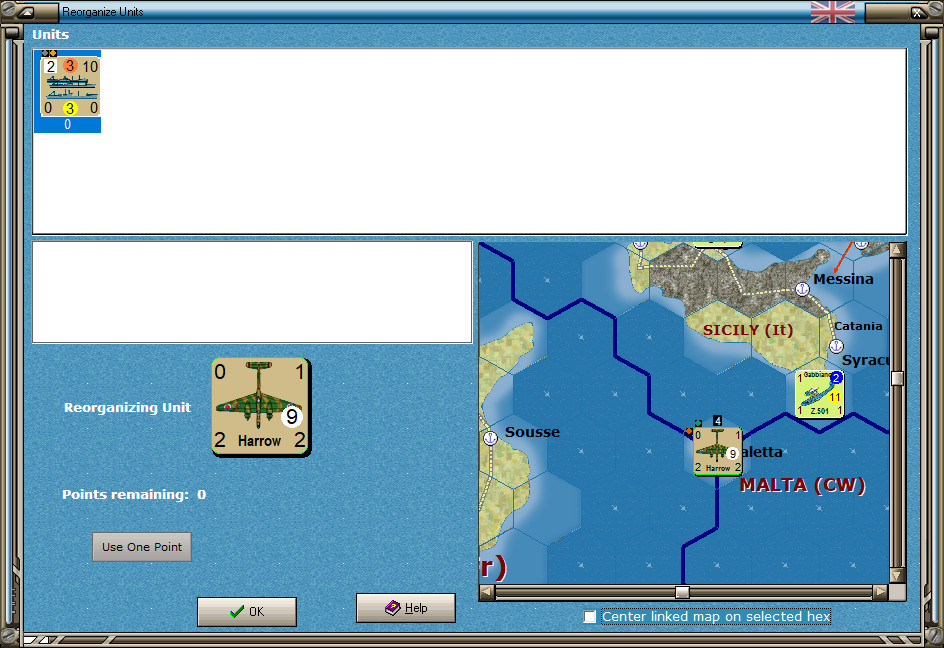Click the Messina city label
The image size is (944, 648).
pyautogui.click(x=843, y=279)
